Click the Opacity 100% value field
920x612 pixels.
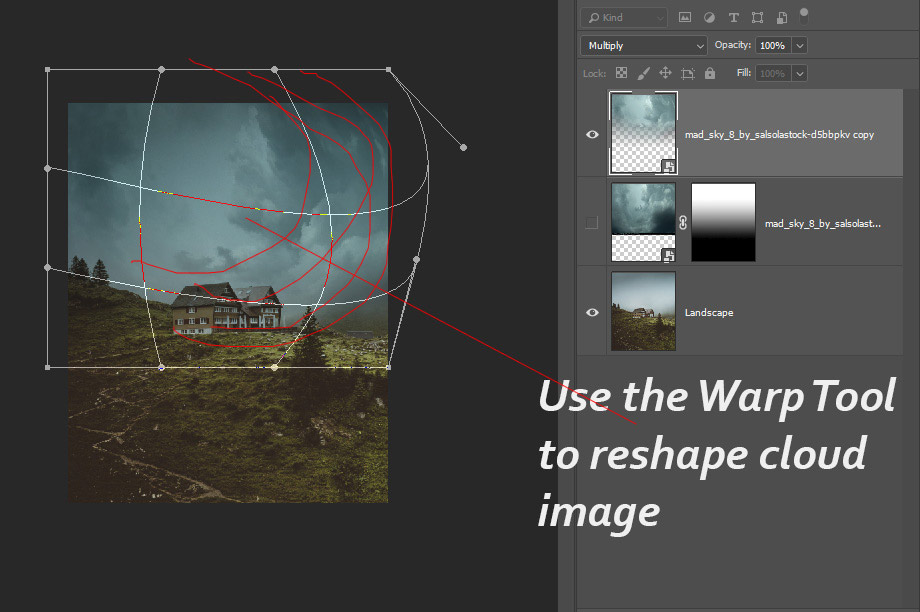coord(772,46)
